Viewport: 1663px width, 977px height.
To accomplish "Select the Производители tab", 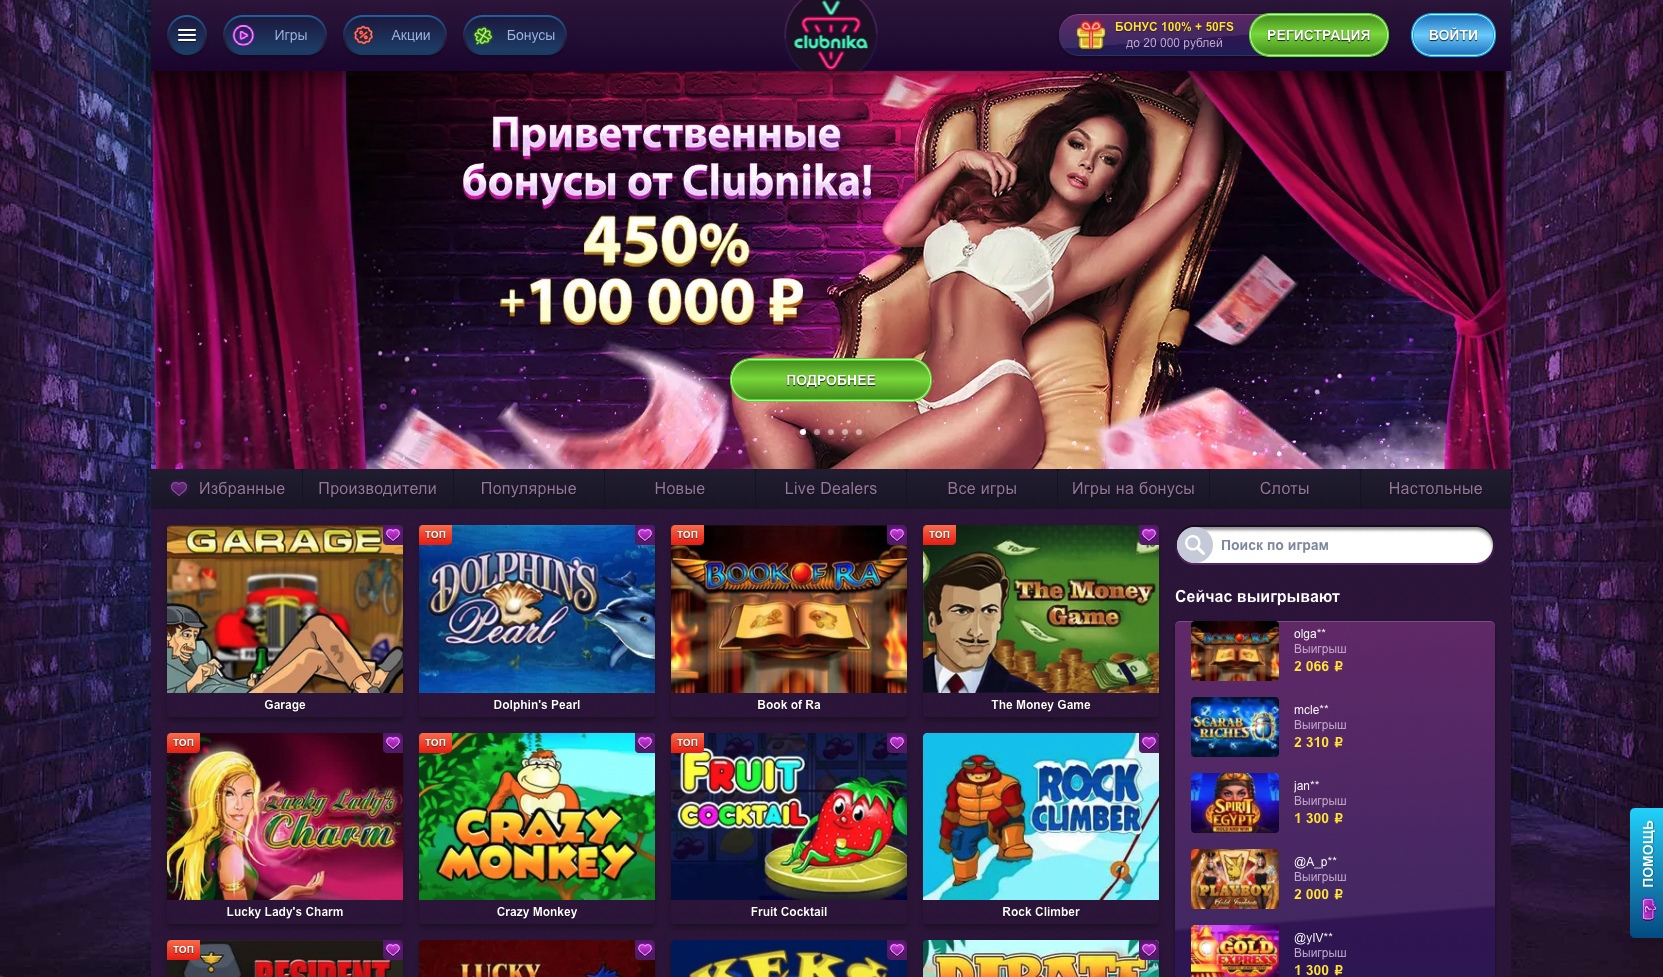I will [x=377, y=488].
